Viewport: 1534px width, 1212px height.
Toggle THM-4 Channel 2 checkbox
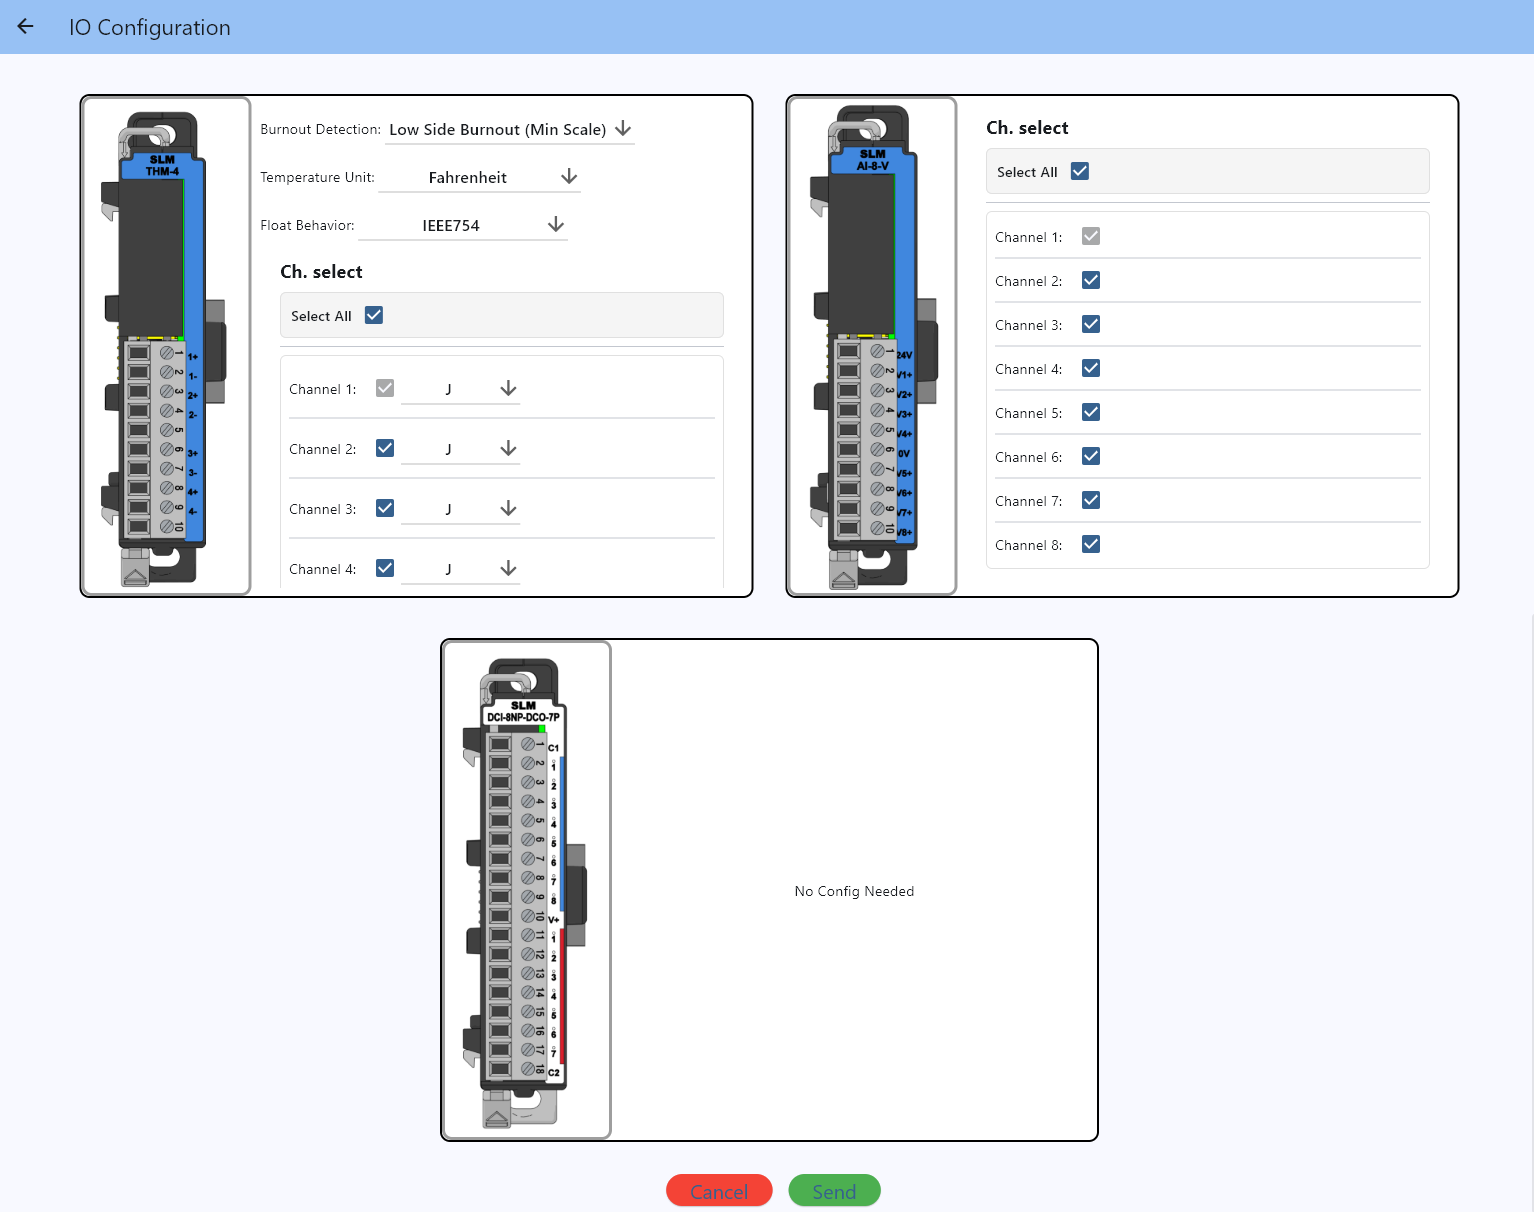385,448
